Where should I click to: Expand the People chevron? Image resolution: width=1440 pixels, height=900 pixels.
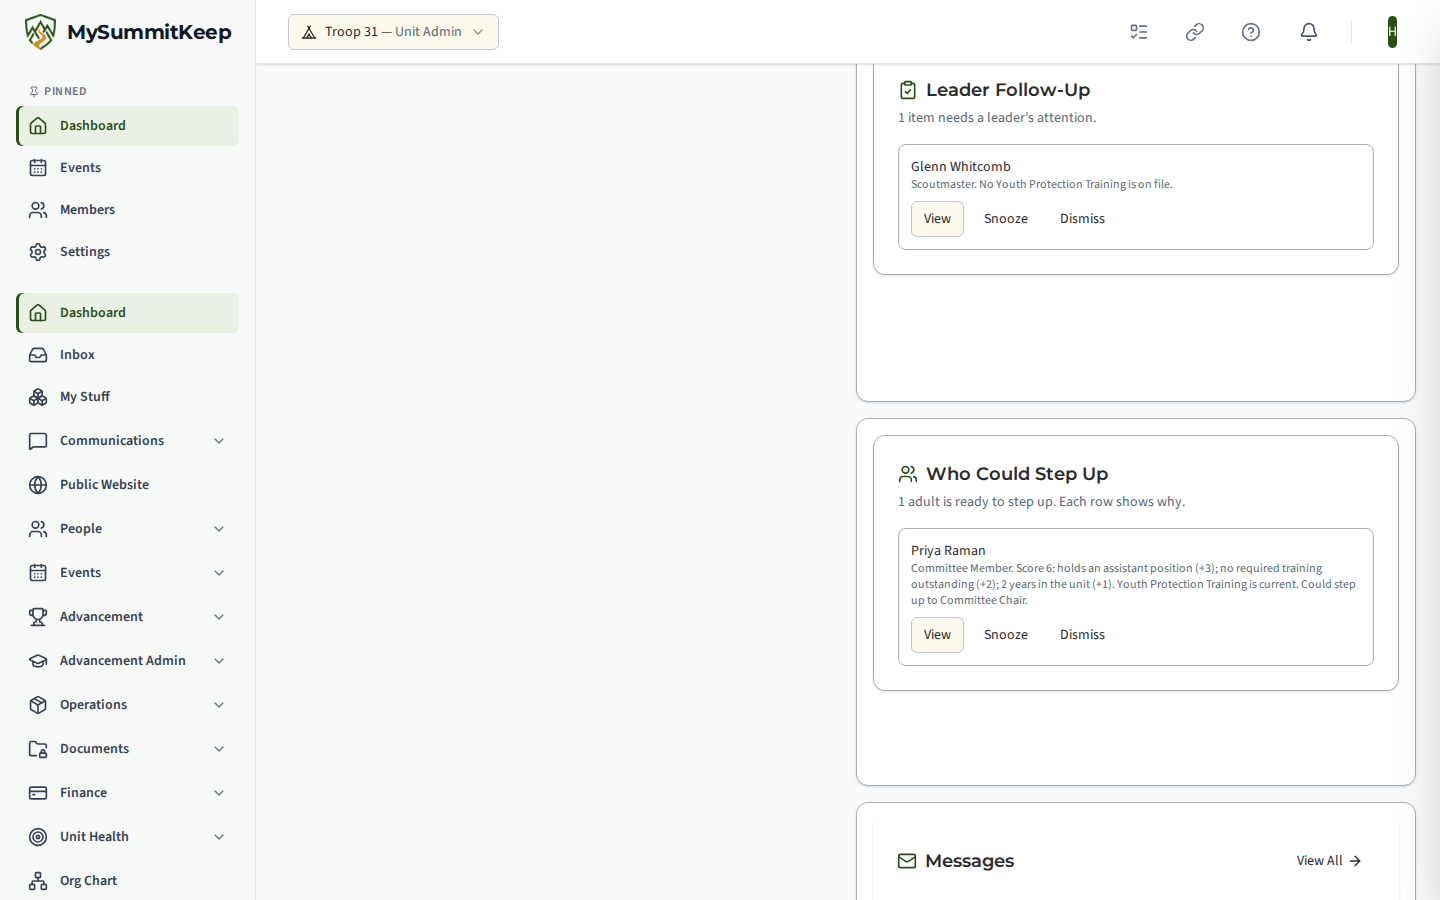coord(219,529)
